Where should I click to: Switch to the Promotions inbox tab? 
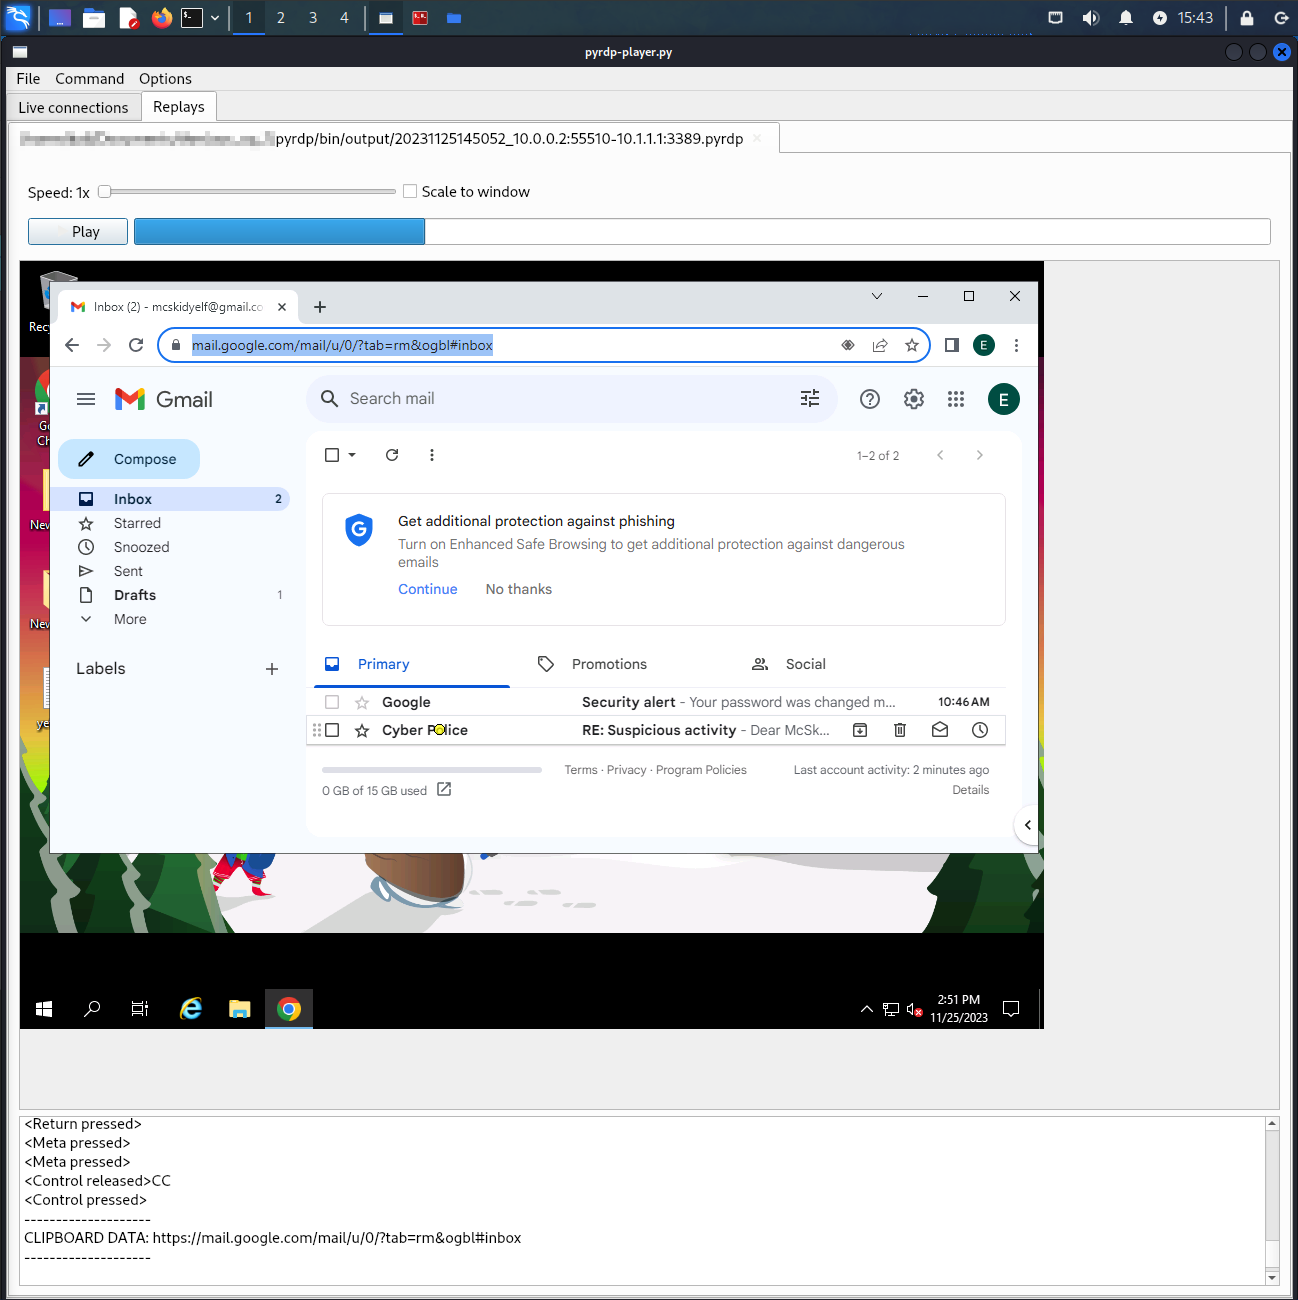click(609, 664)
